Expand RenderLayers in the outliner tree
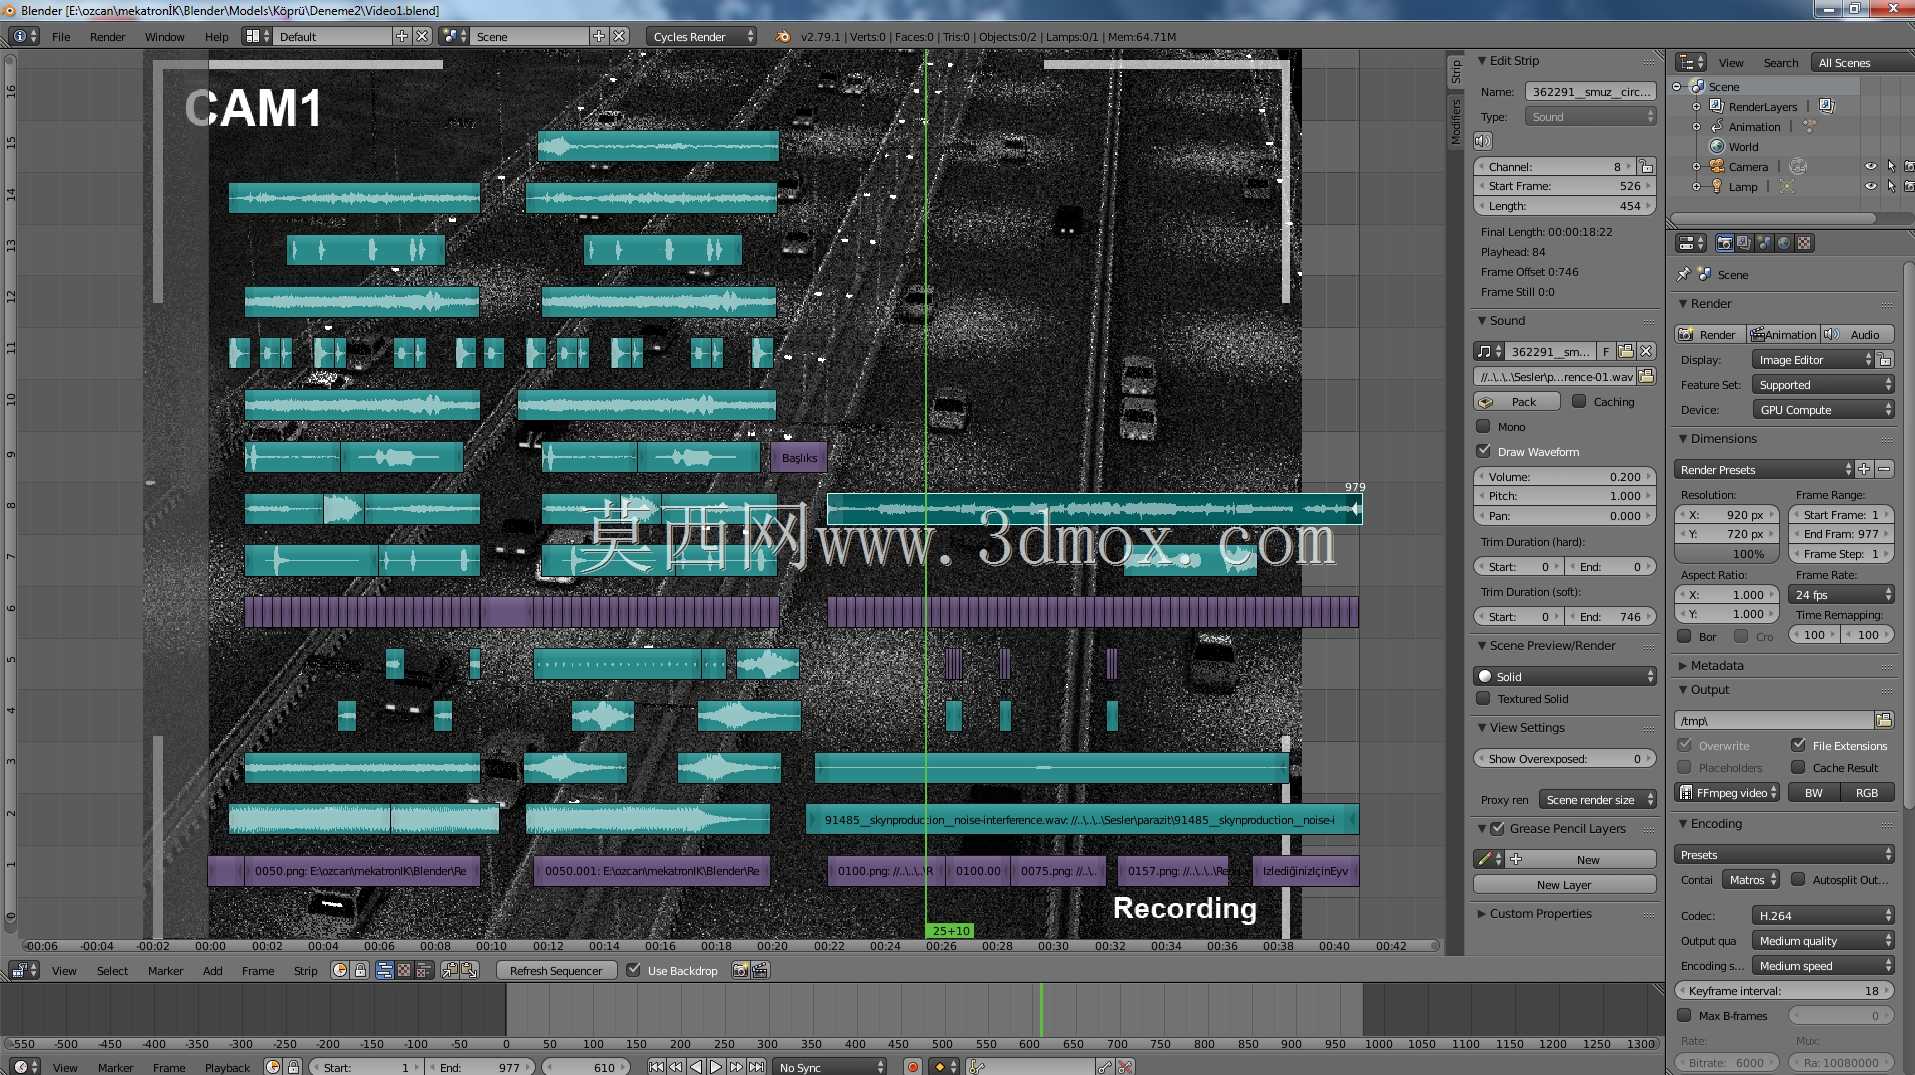1915x1075 pixels. point(1696,106)
